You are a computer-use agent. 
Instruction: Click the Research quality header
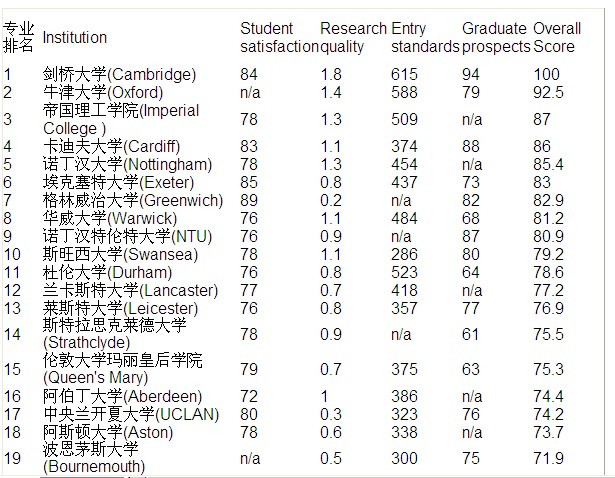(353, 38)
